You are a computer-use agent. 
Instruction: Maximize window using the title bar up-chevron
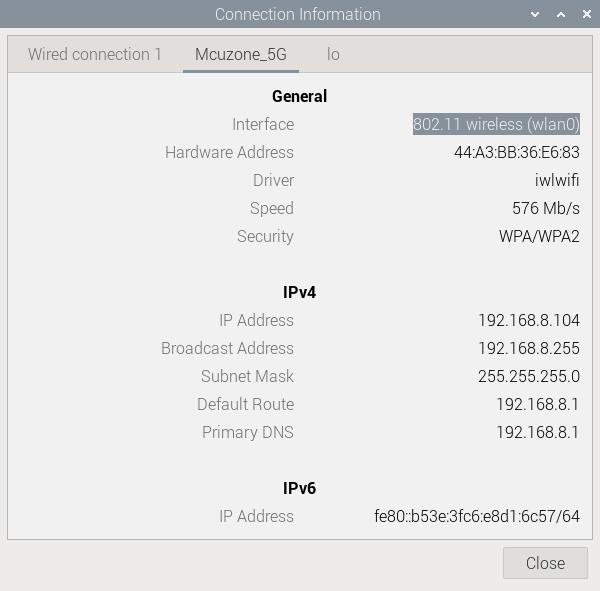(561, 15)
